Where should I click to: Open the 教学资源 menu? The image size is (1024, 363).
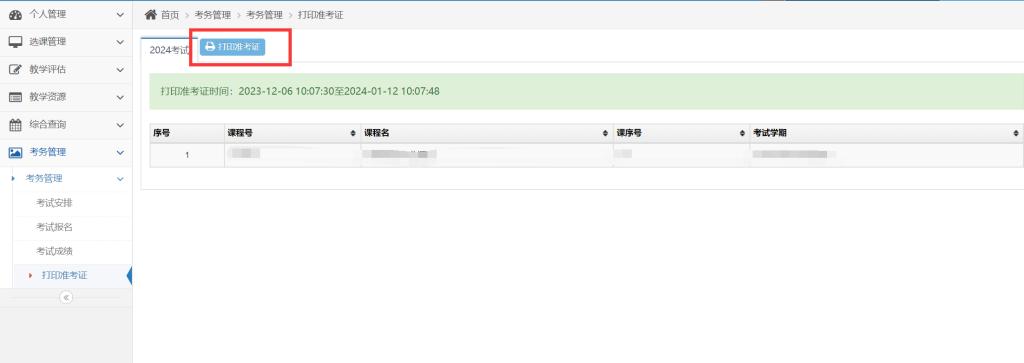[66, 97]
